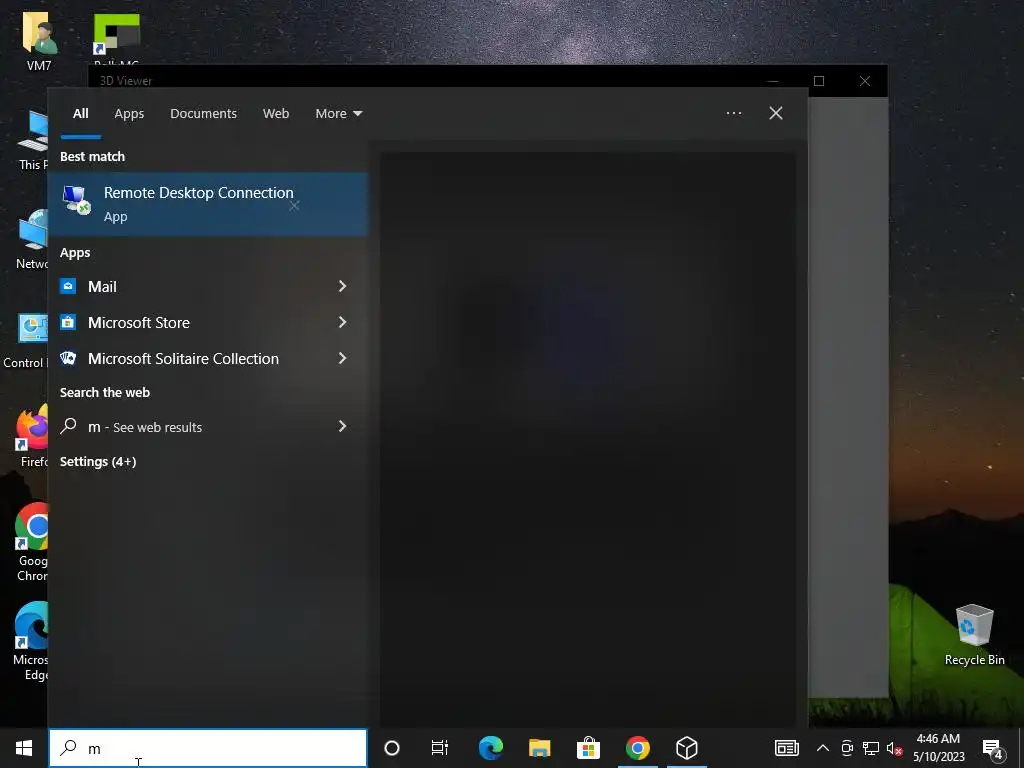The height and width of the screenshot is (768, 1024).
Task: Open Microsoft Store taskbar icon
Action: 588,748
